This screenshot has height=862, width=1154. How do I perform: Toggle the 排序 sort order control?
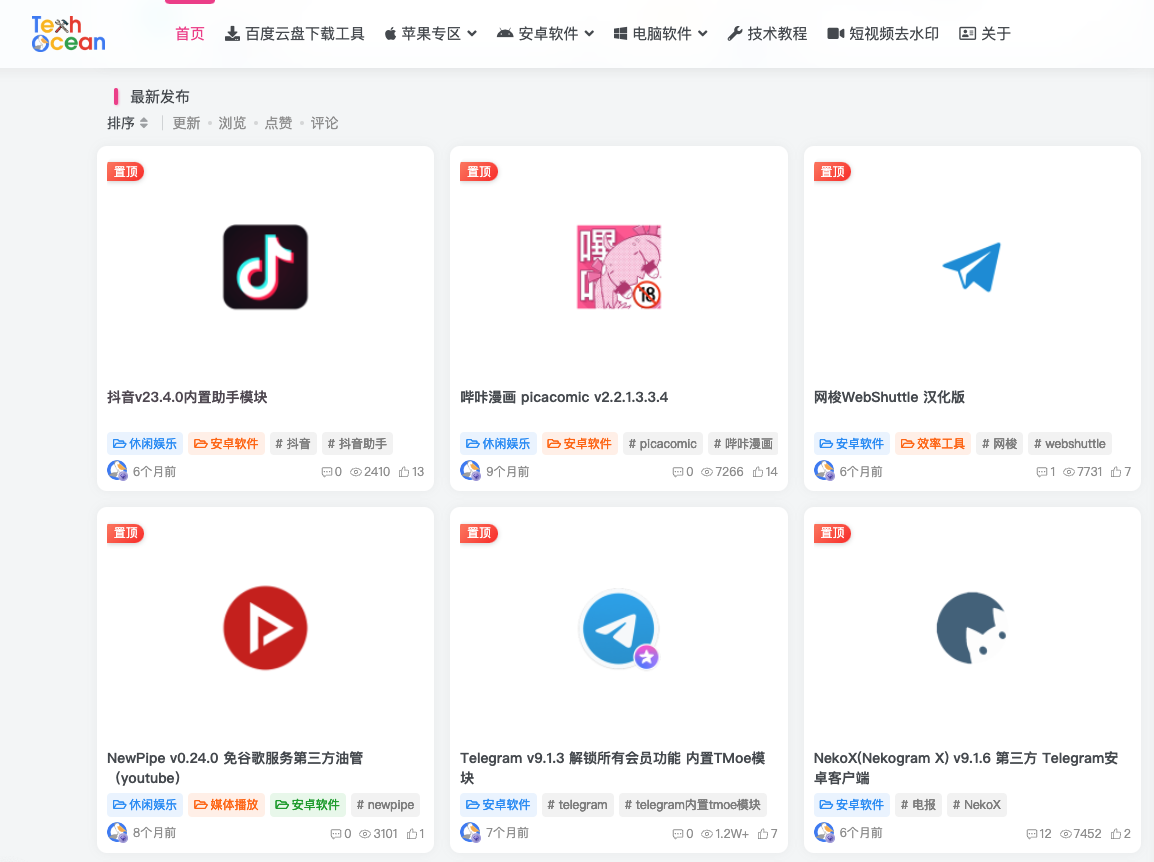(x=128, y=123)
